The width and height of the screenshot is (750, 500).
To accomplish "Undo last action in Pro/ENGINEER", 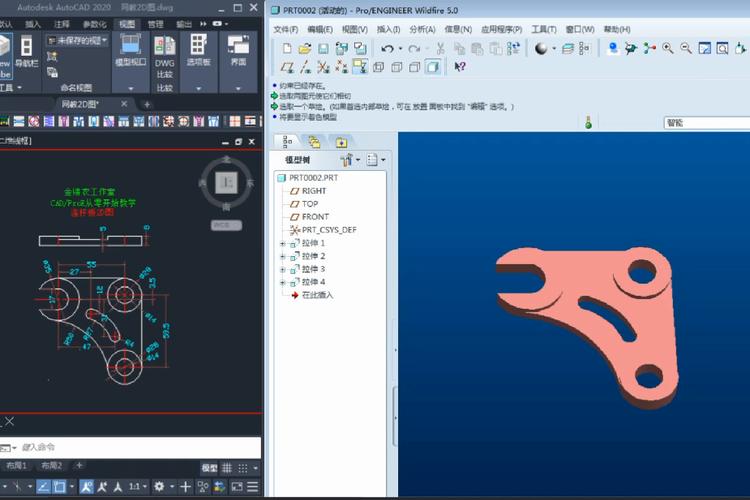I will (387, 48).
